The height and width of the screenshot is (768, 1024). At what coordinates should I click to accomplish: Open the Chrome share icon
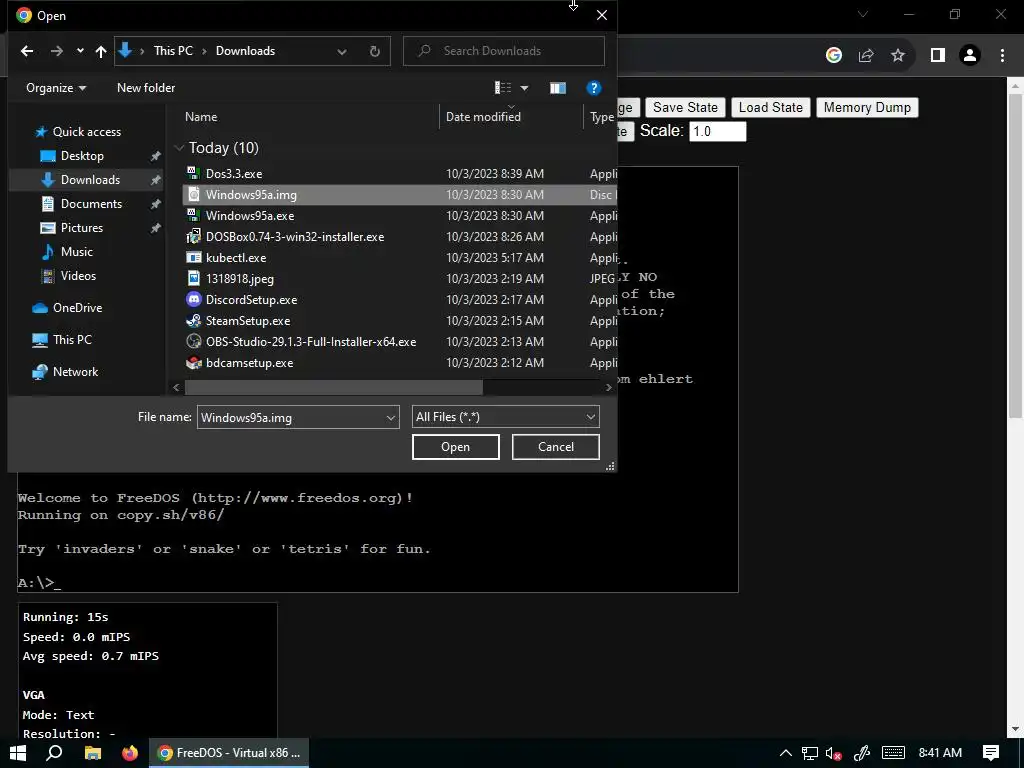tap(866, 56)
